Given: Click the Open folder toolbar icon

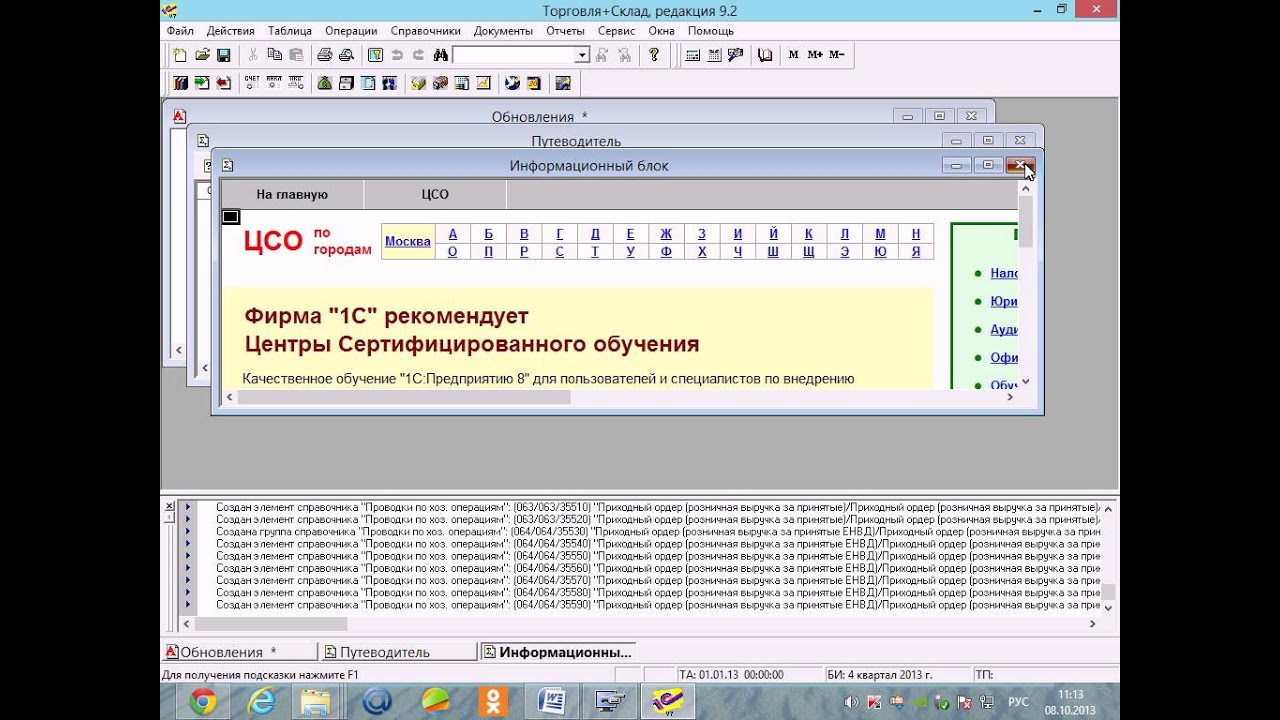Looking at the screenshot, I should point(202,55).
